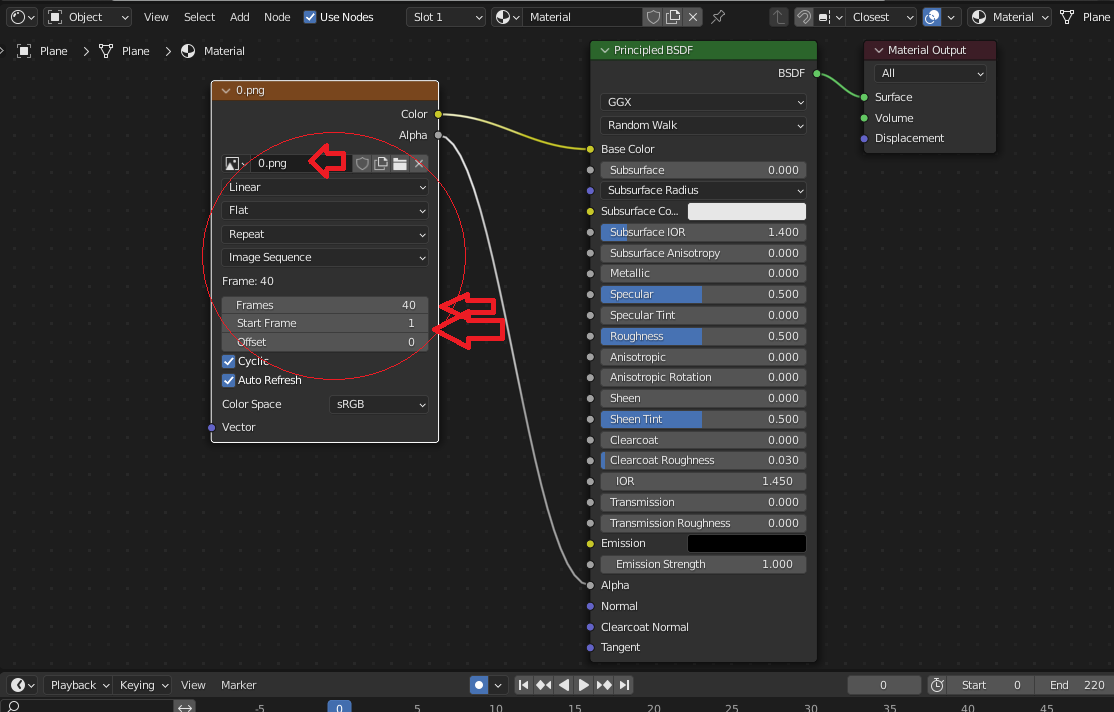Click the duplicate image icon in 0.png node
Image resolution: width=1114 pixels, height=712 pixels.
(381, 163)
